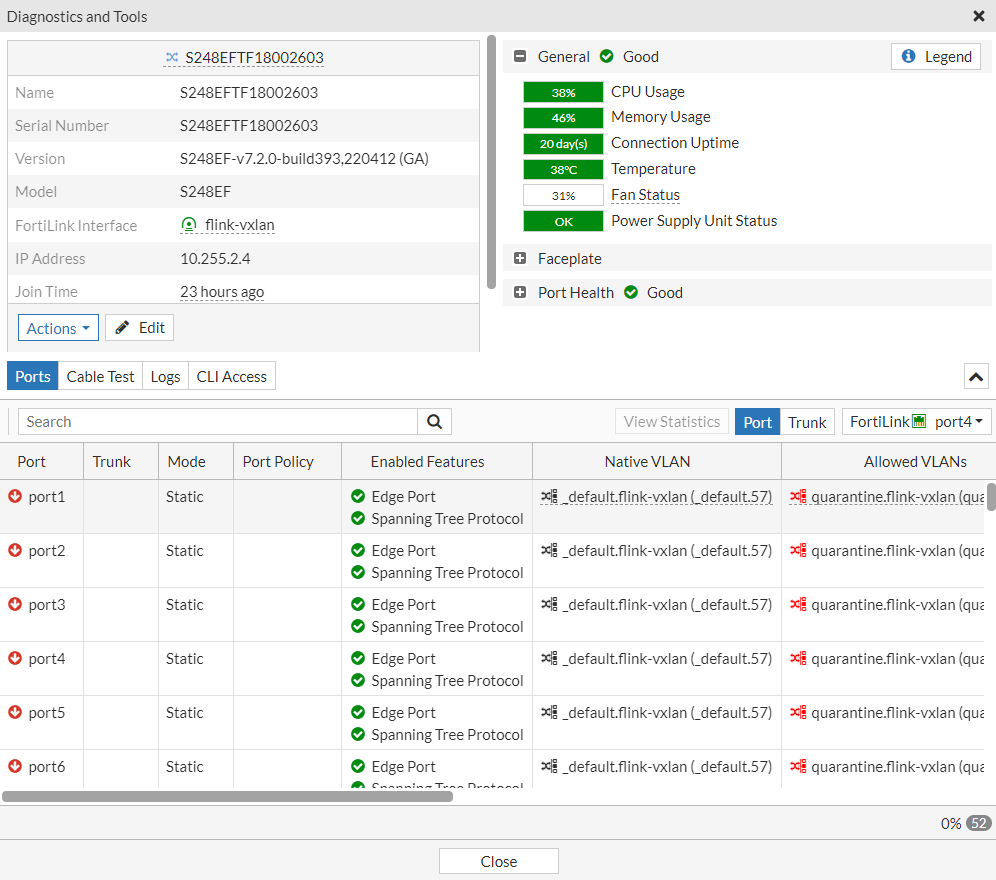Switch to the Cable Test tab

100,376
